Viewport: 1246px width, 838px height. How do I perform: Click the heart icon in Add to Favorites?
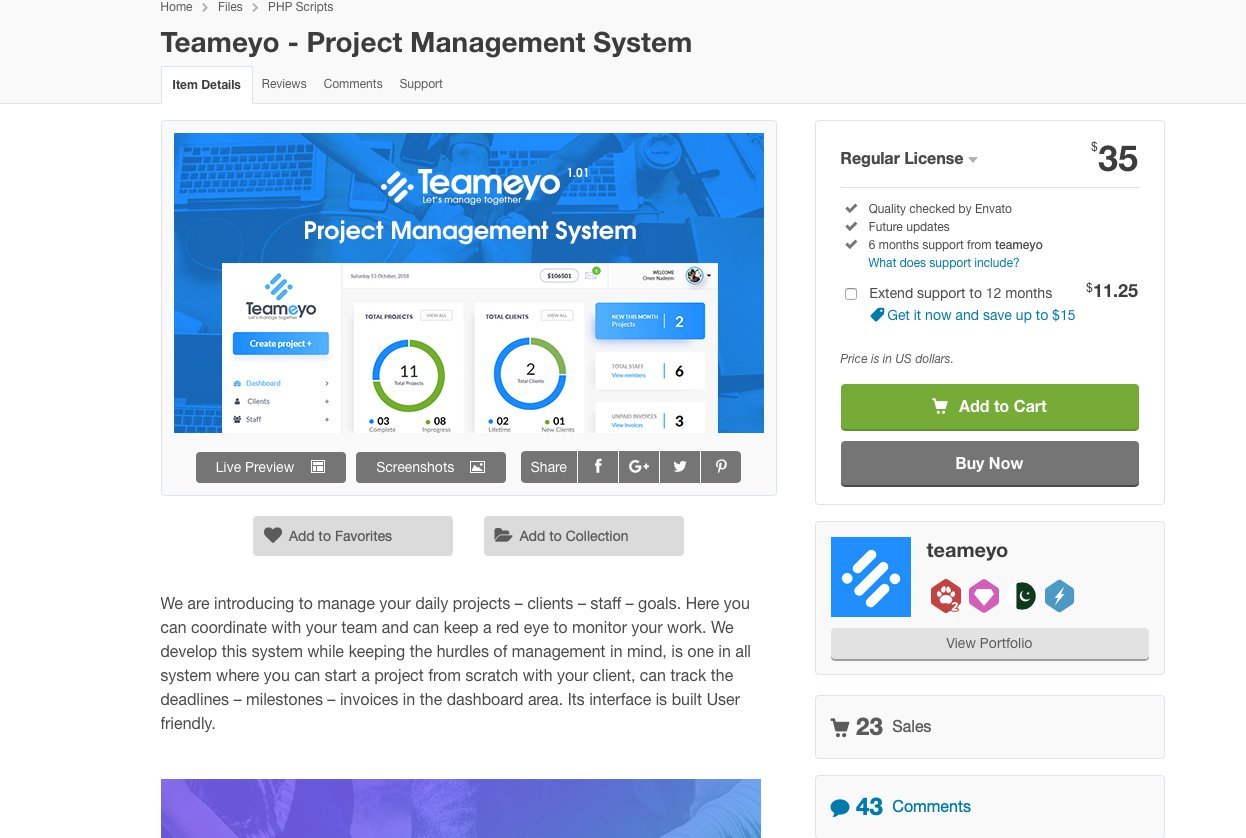coord(273,536)
